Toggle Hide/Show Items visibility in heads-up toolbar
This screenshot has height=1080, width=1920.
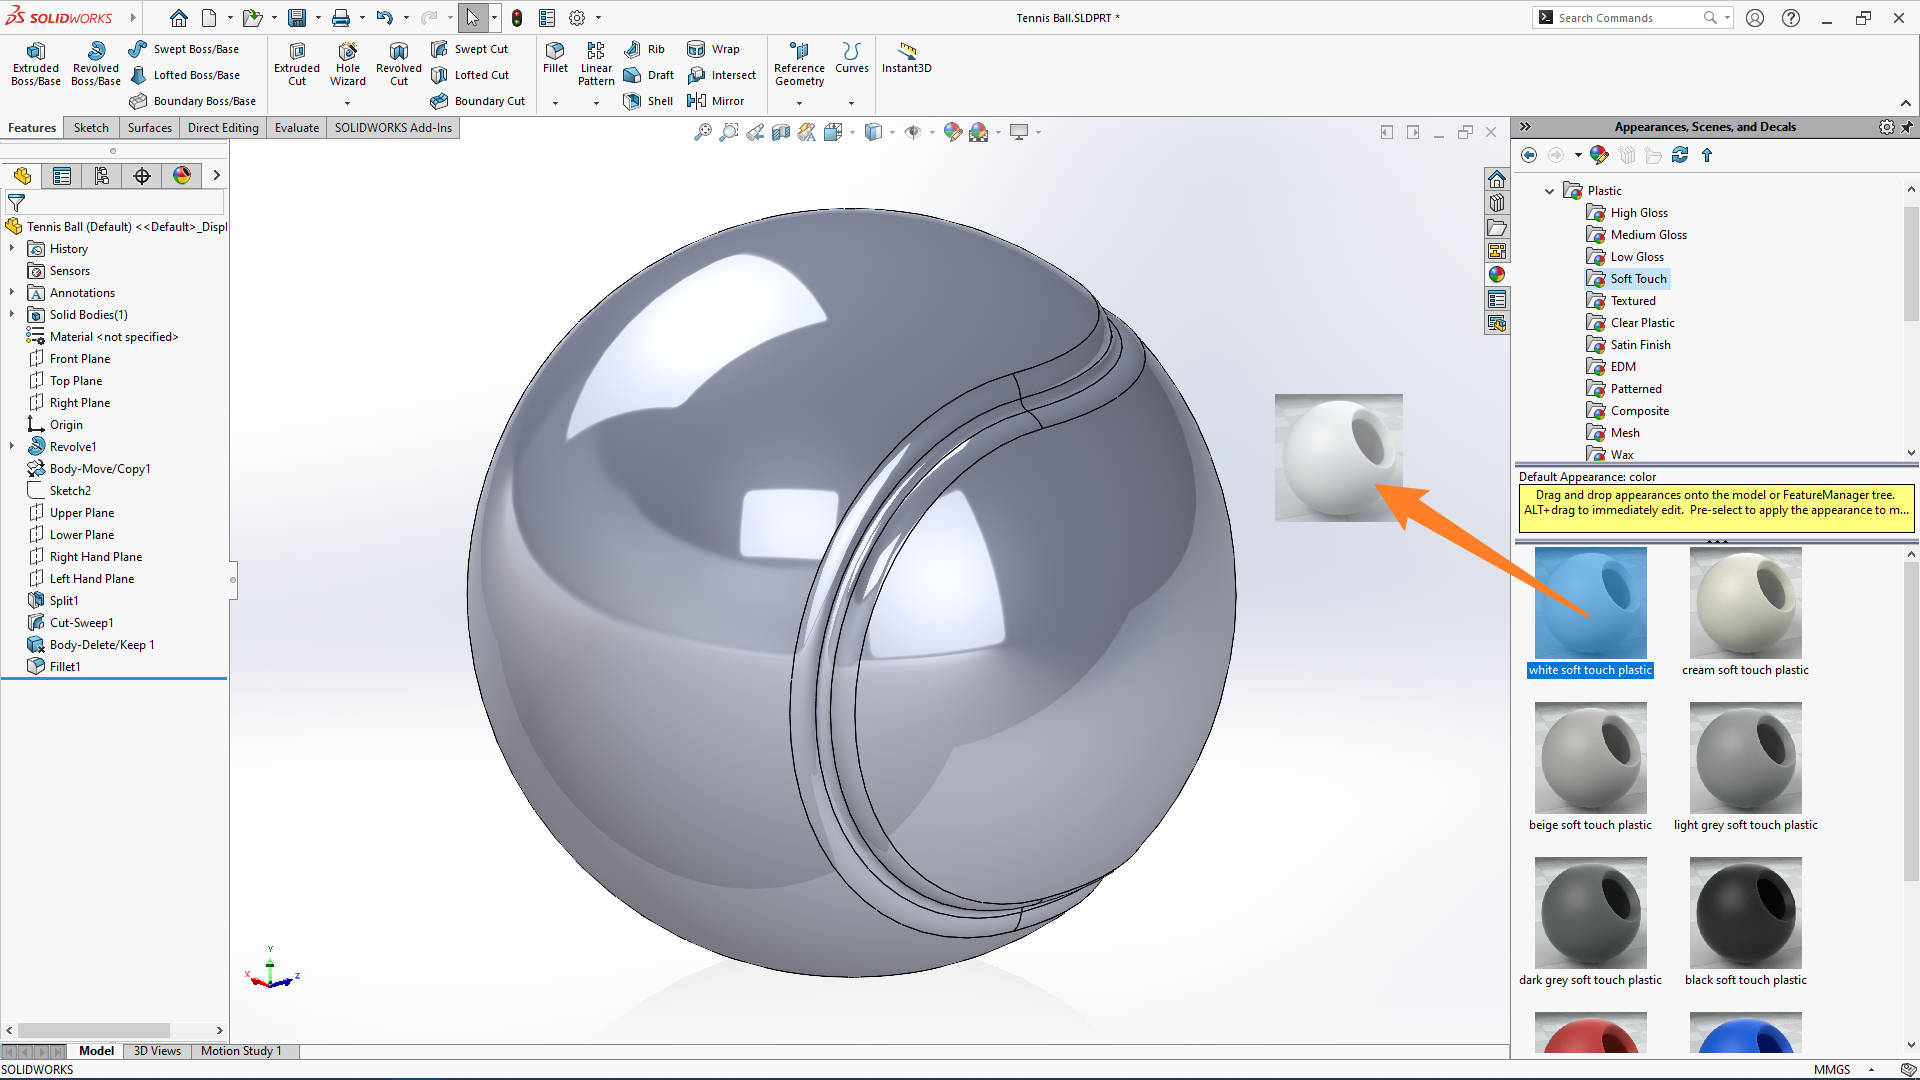(915, 132)
